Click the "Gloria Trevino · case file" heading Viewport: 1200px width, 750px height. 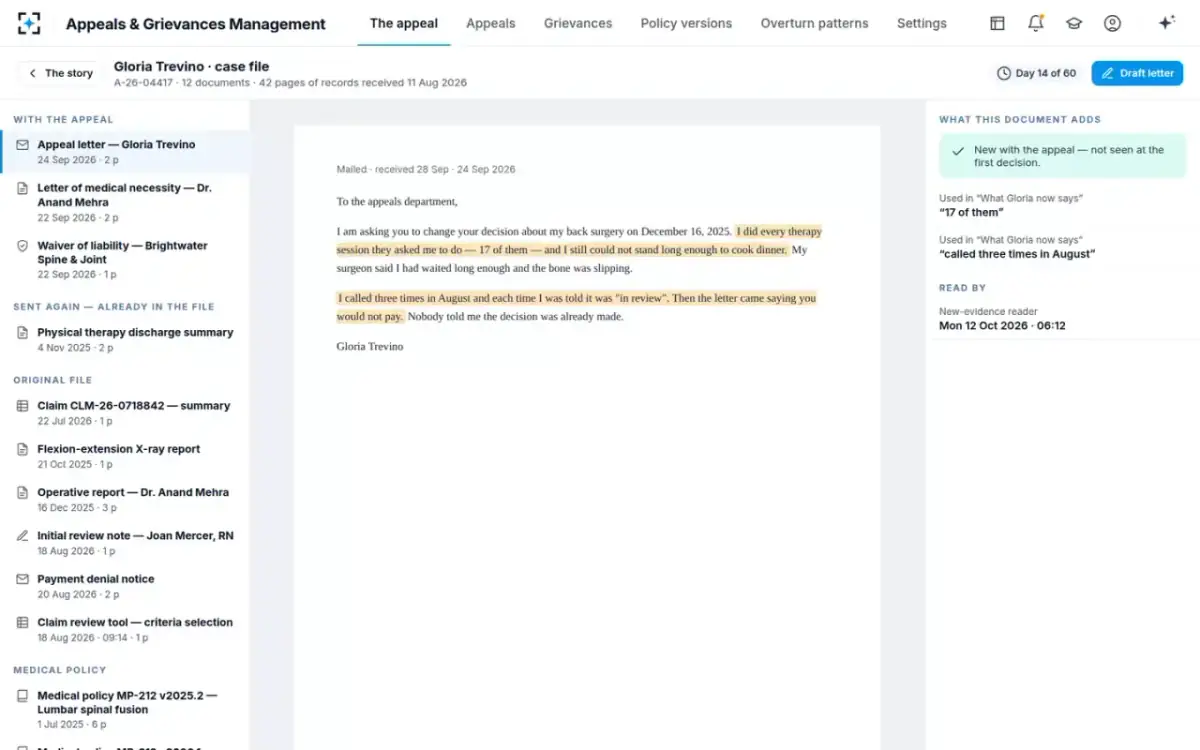[191, 66]
